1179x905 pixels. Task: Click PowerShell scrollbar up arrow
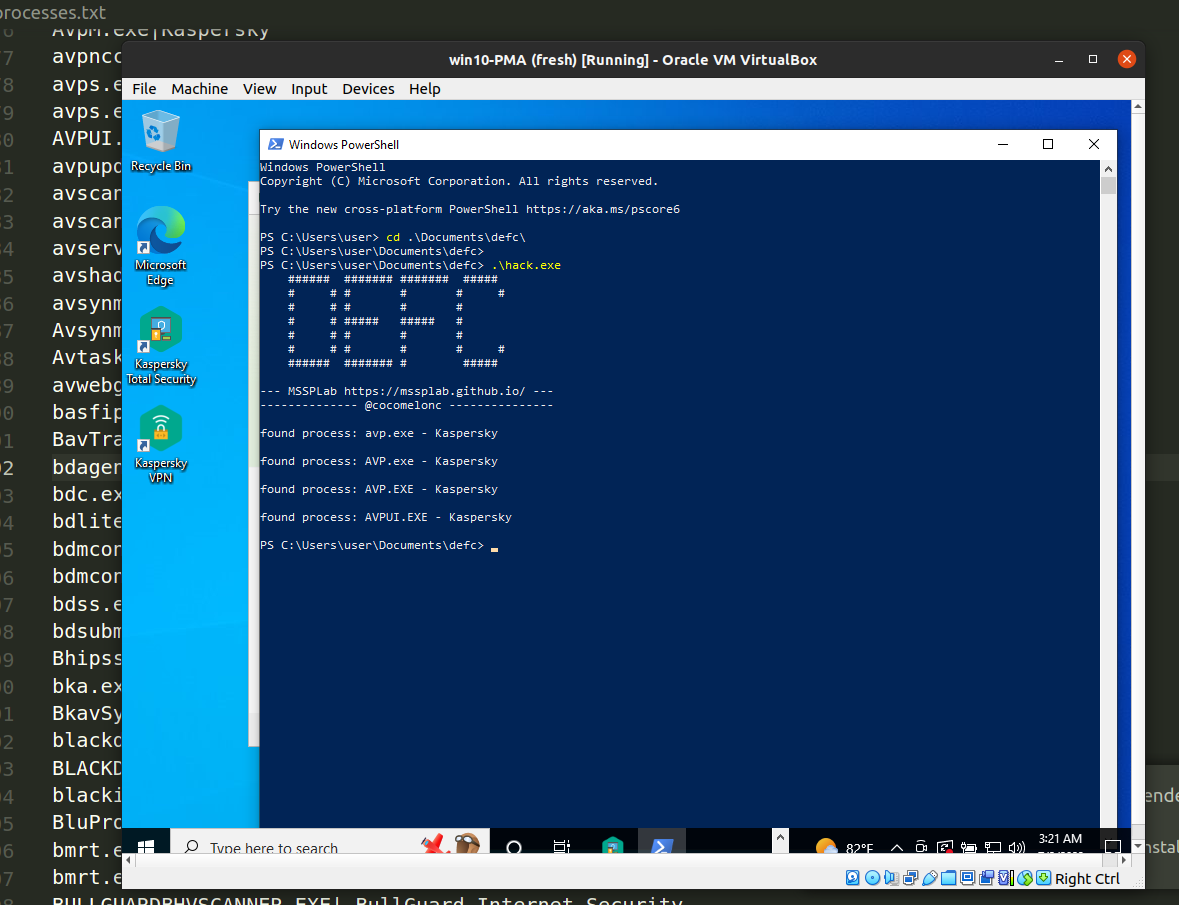click(1108, 168)
